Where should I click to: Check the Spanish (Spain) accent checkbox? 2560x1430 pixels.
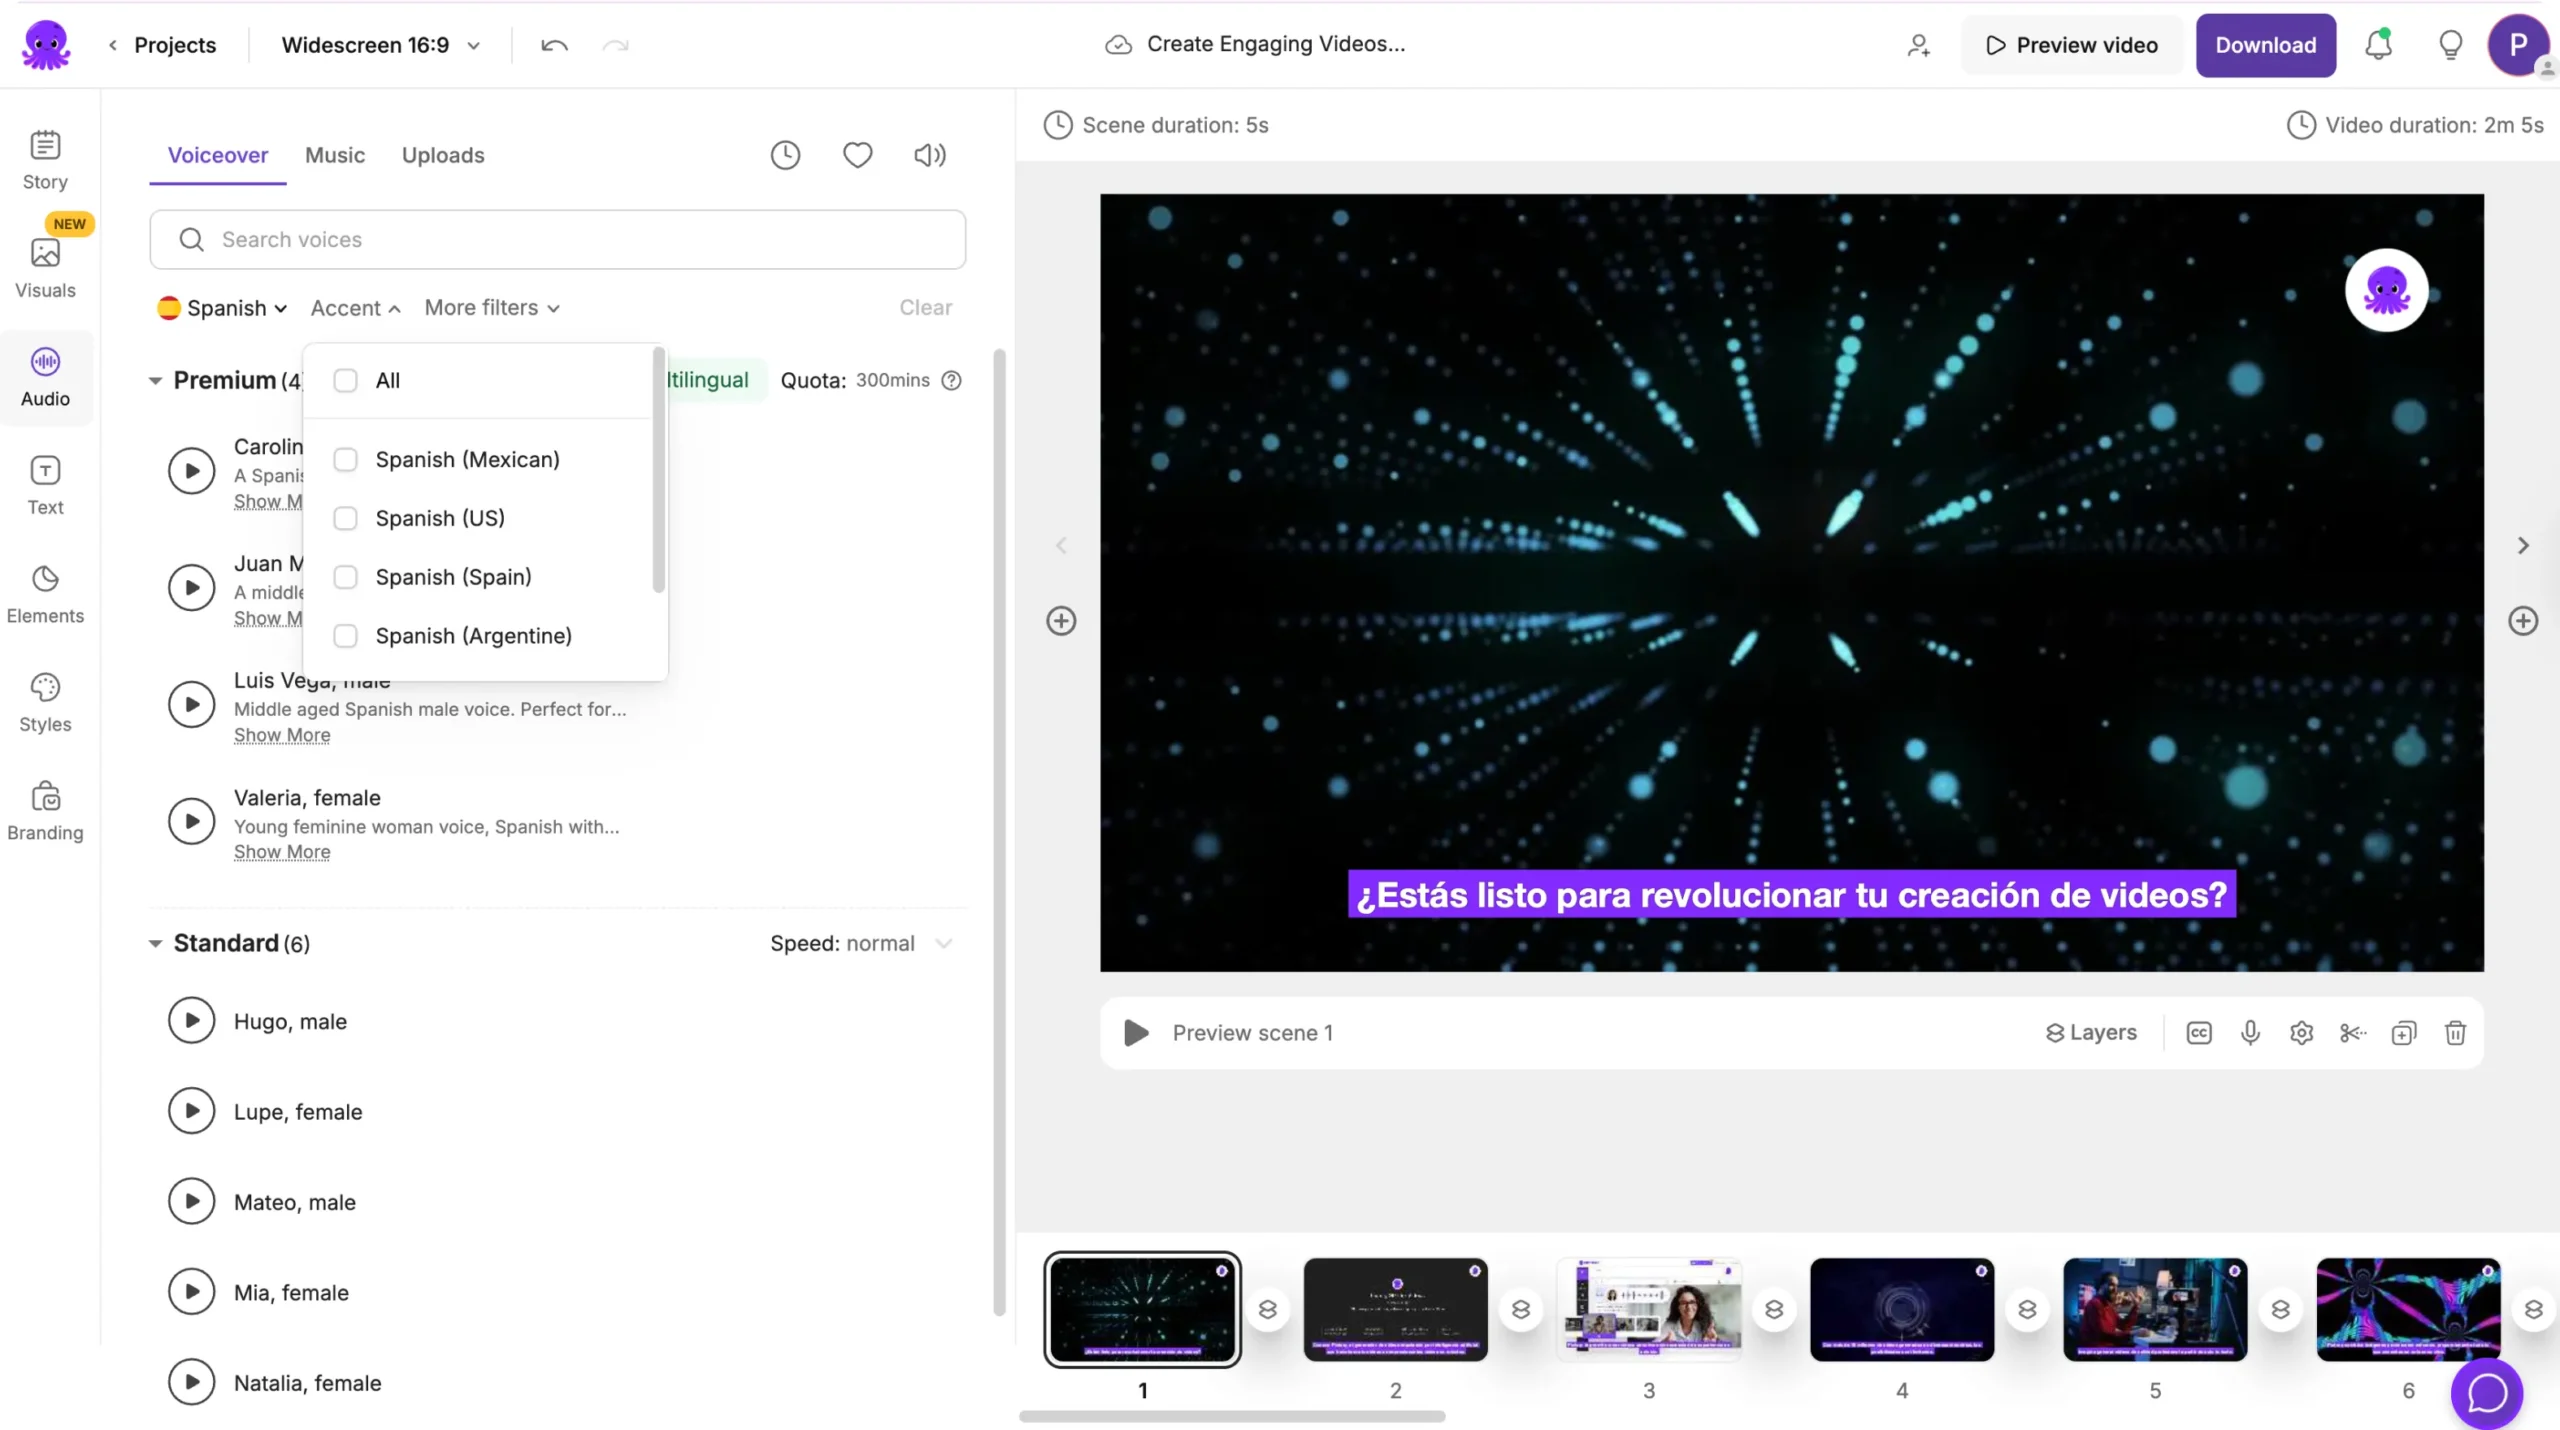click(x=345, y=577)
